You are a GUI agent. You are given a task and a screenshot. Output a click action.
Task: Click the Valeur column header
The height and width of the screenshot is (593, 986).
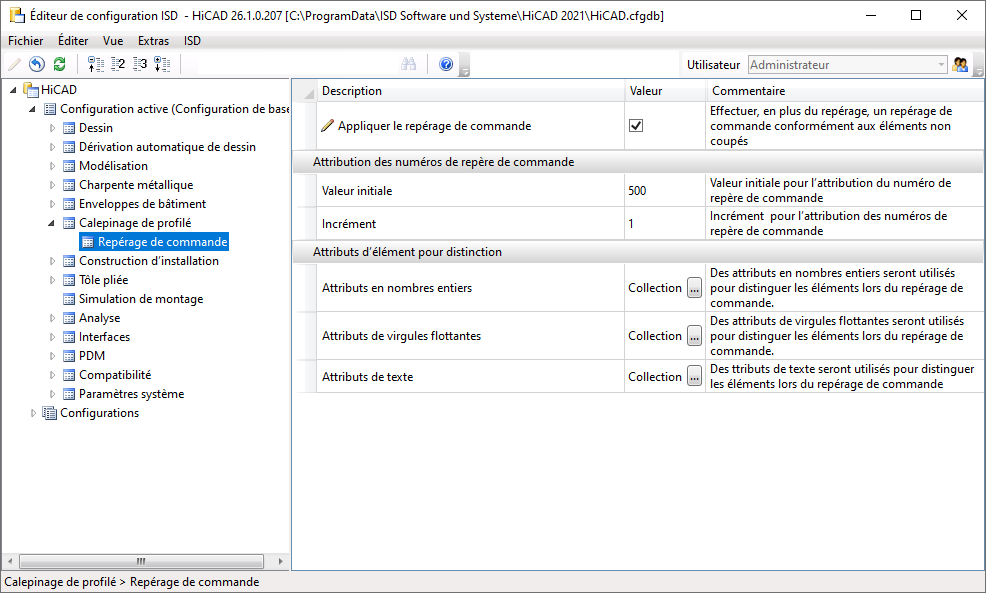(x=665, y=91)
